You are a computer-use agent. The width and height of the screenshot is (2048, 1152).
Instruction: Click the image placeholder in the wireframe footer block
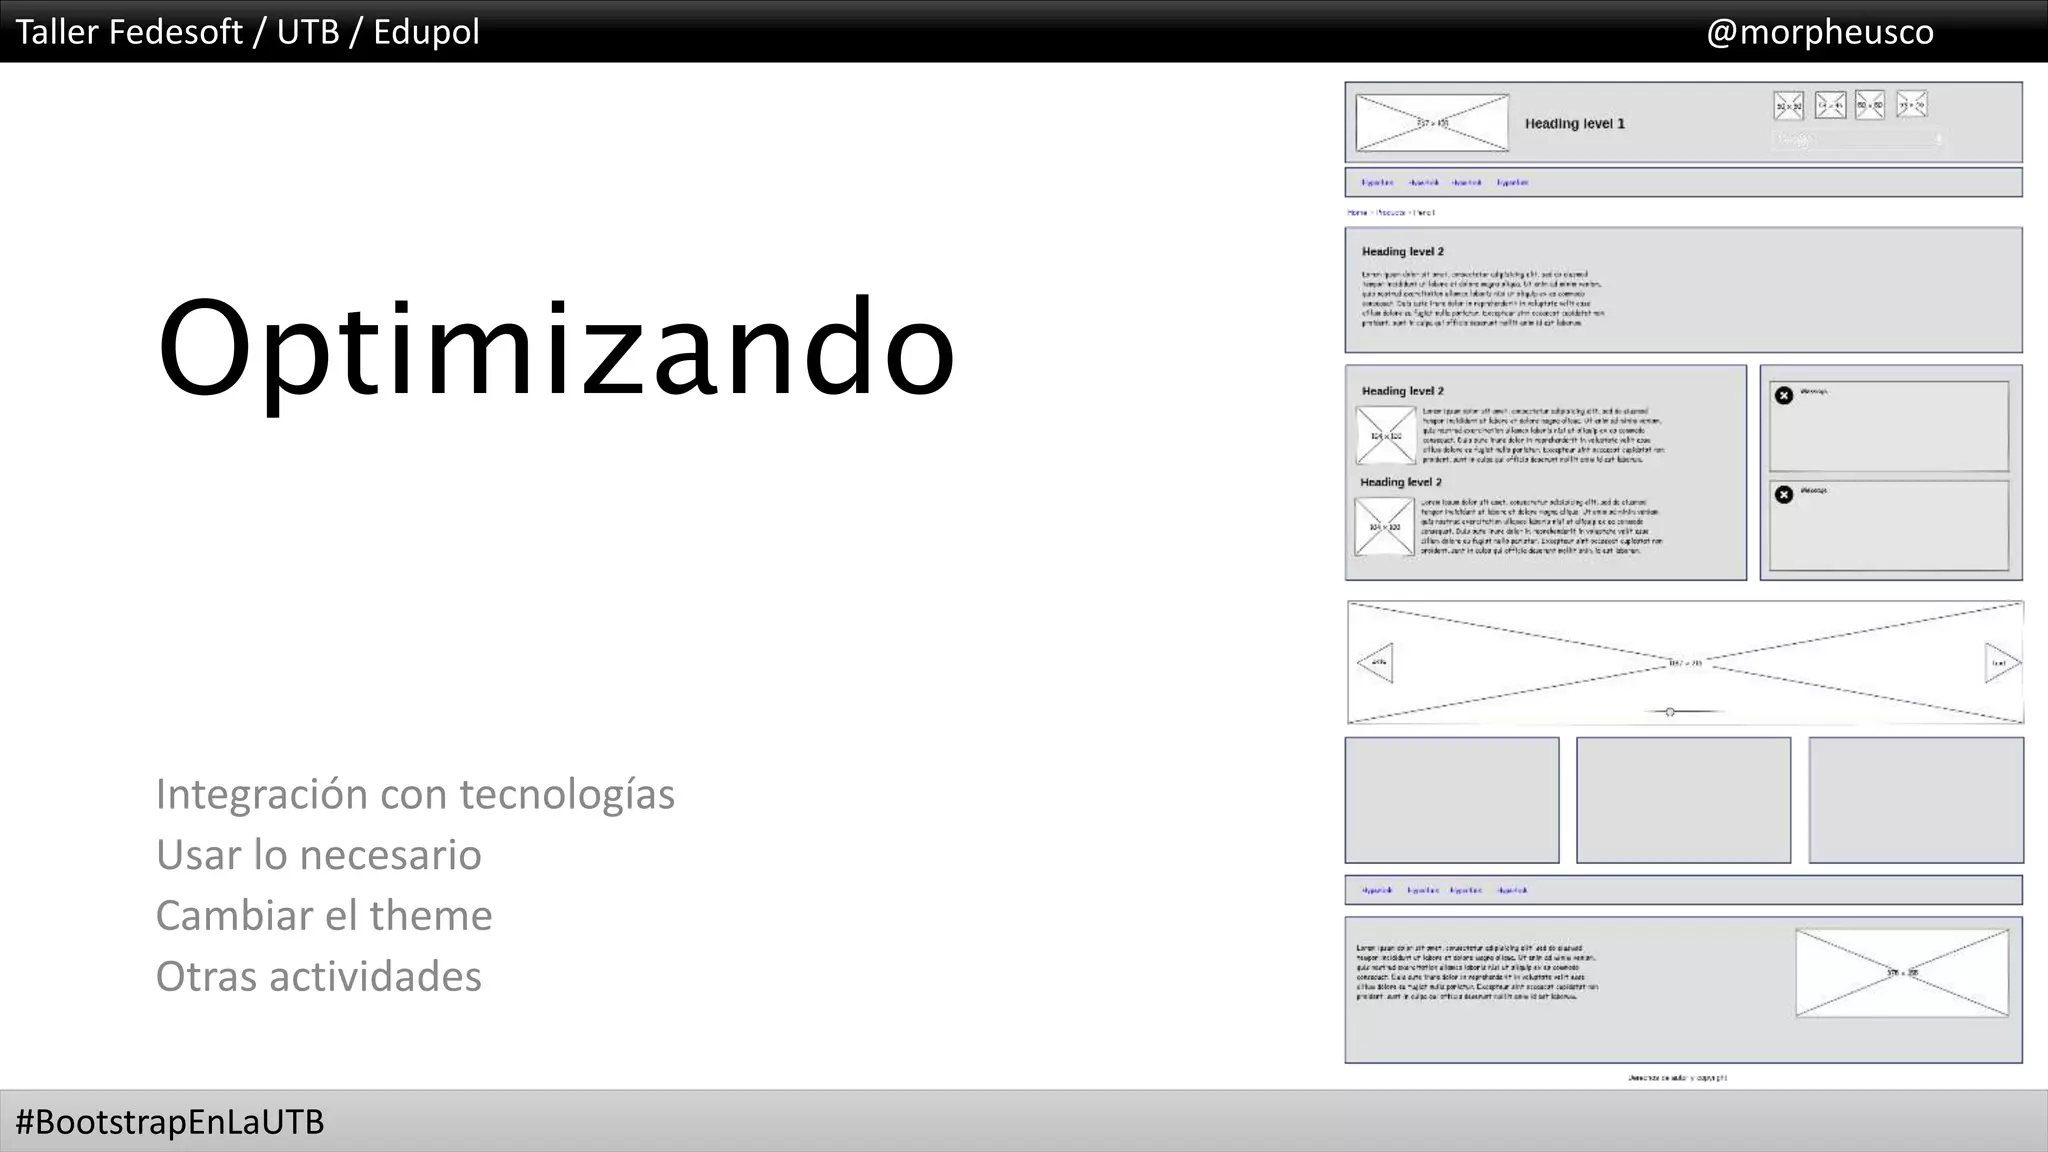[1902, 973]
